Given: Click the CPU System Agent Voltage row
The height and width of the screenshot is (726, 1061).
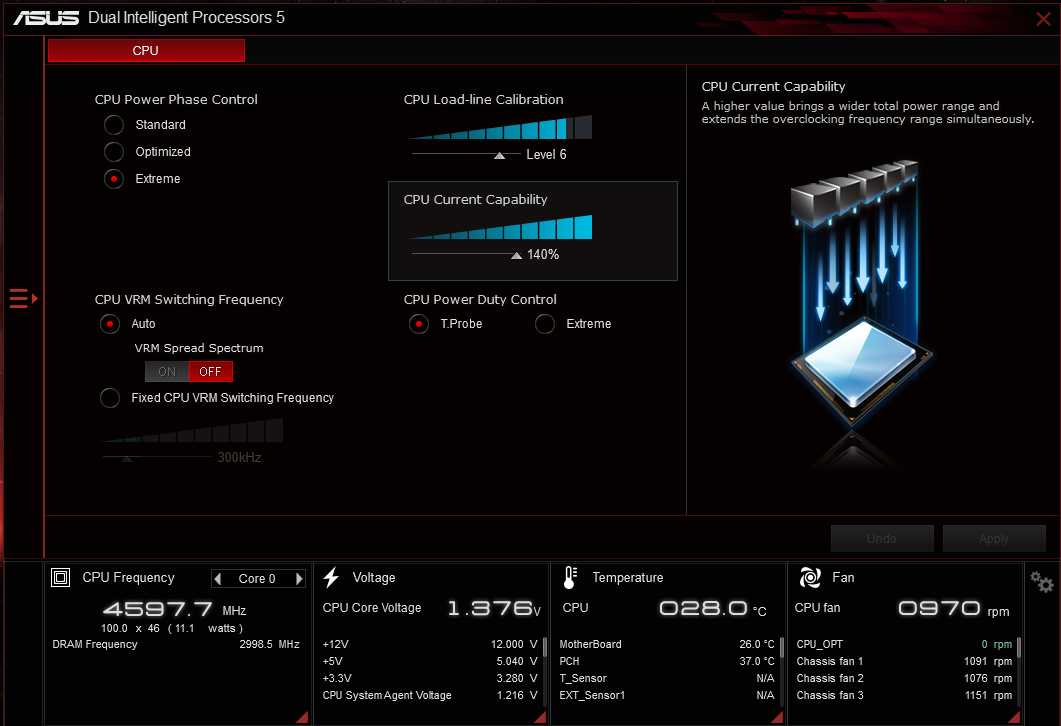Looking at the screenshot, I should pos(430,695).
